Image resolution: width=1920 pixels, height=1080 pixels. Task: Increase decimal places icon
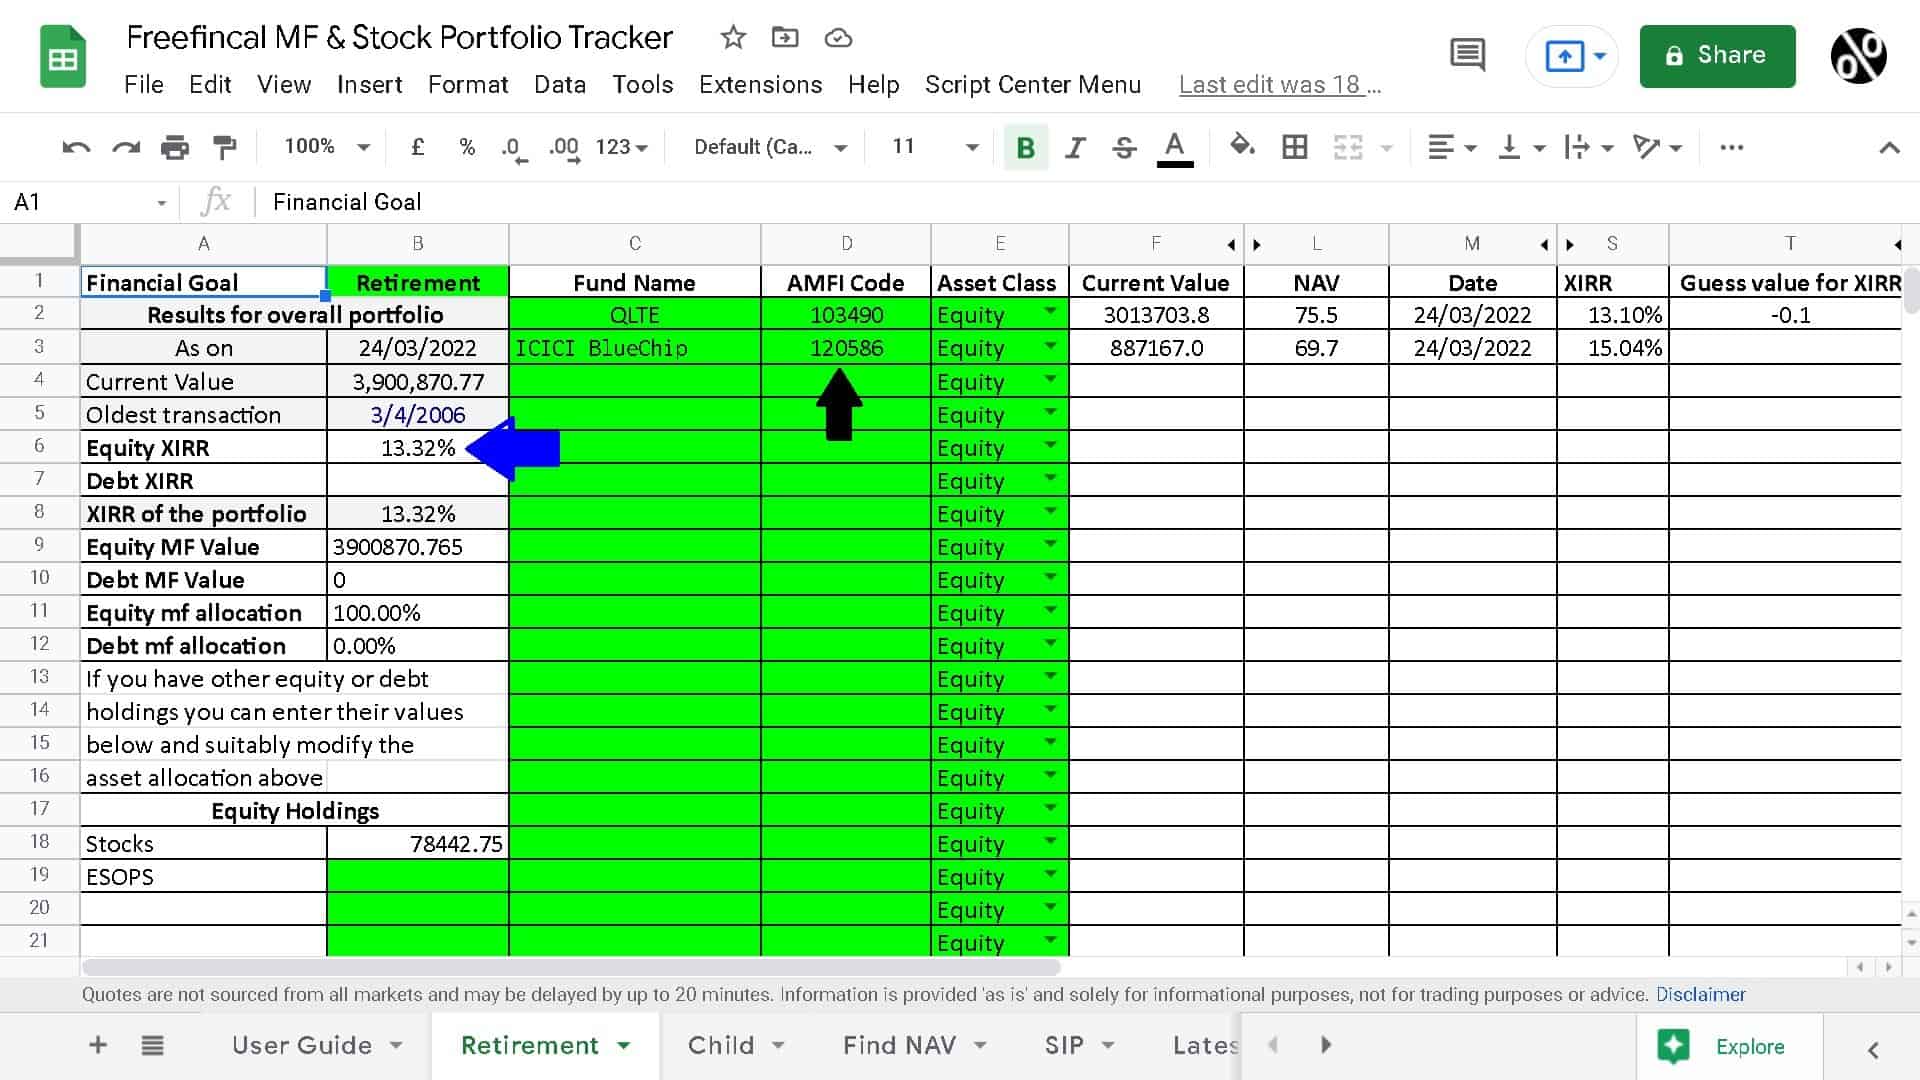(564, 148)
